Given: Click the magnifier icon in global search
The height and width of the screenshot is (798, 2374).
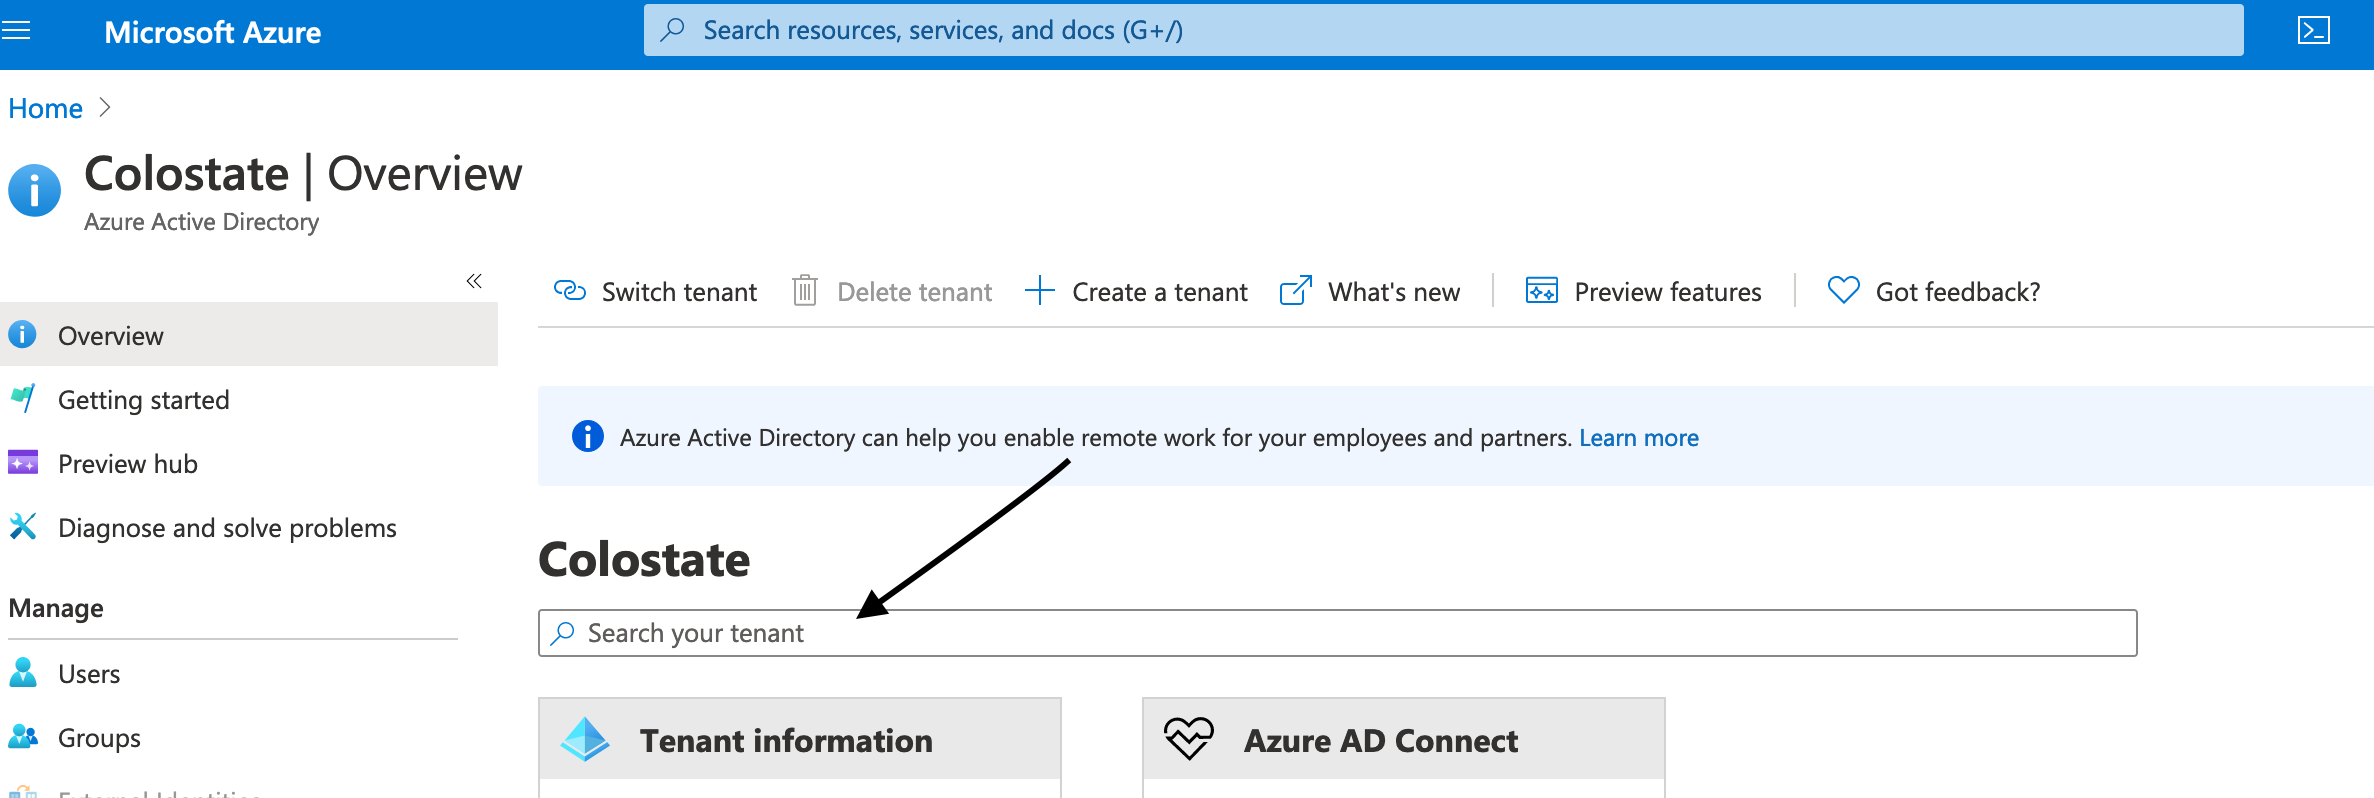Looking at the screenshot, I should [x=673, y=30].
